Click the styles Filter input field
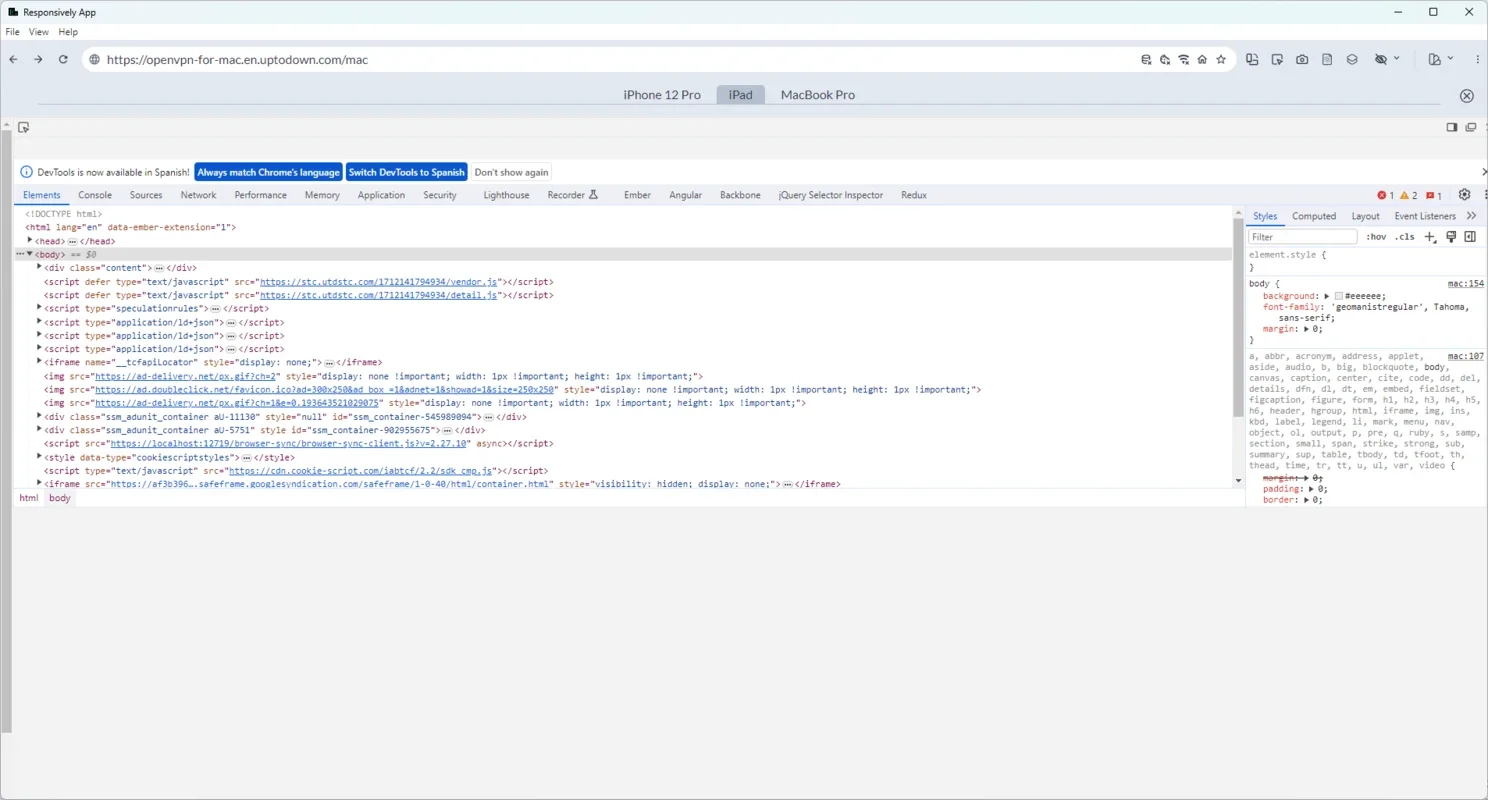The height and width of the screenshot is (800, 1488). (x=1303, y=237)
